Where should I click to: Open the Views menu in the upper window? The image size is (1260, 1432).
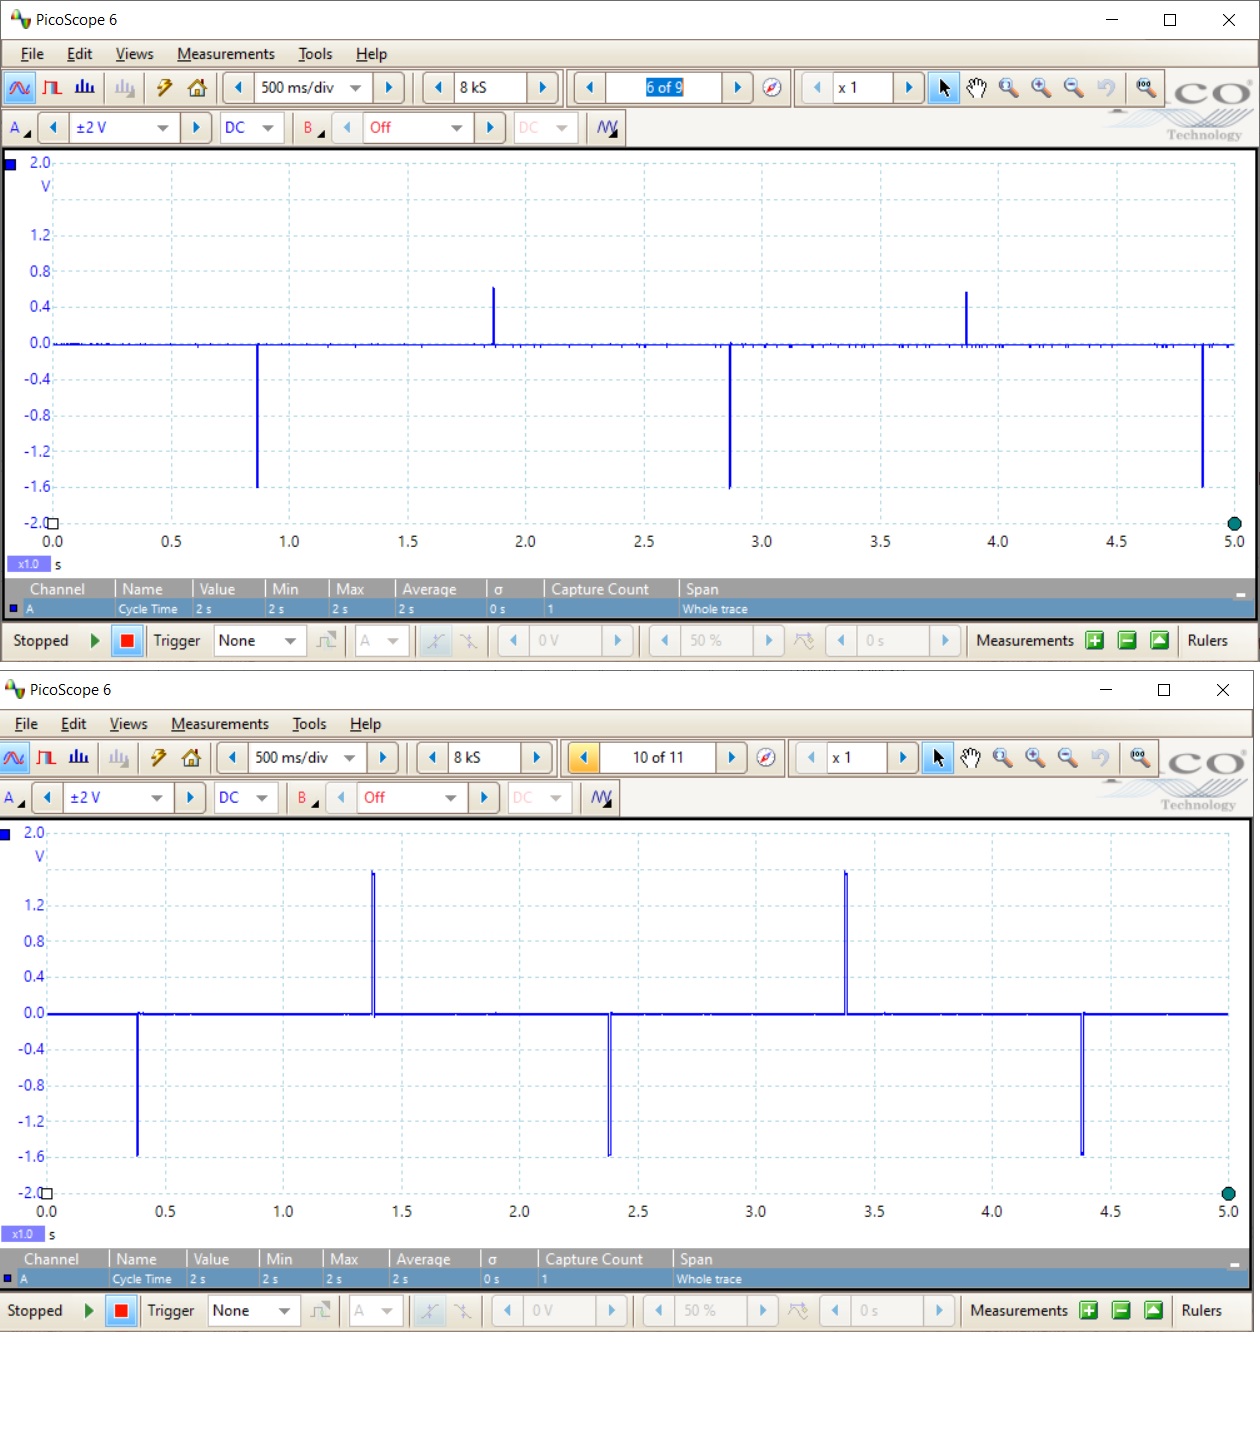[134, 54]
